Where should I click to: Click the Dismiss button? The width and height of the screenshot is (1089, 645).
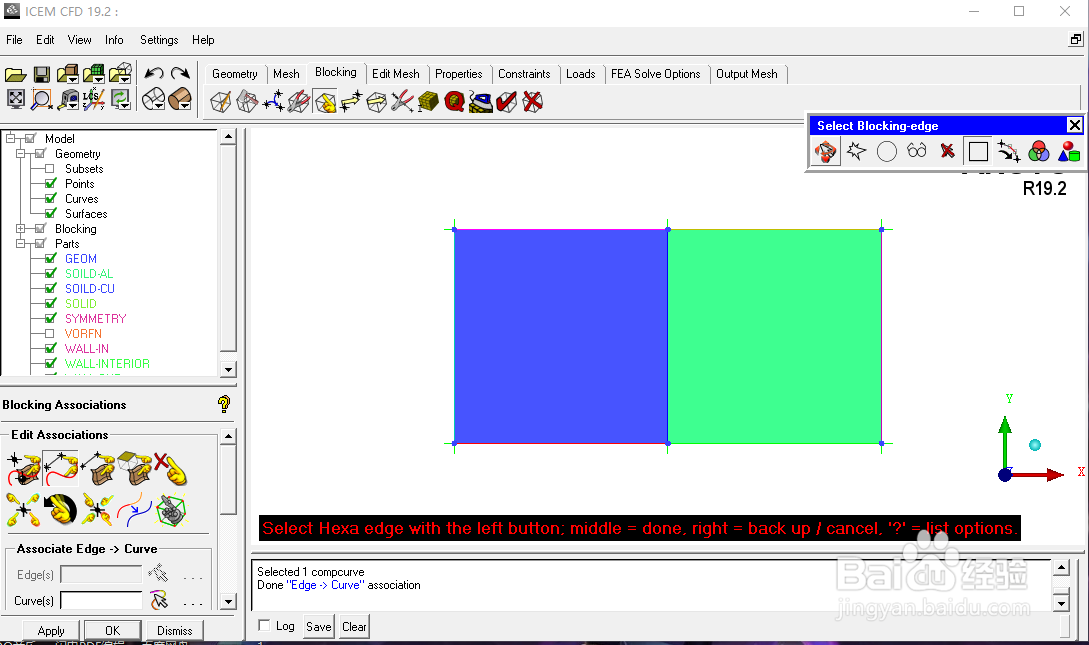(174, 630)
